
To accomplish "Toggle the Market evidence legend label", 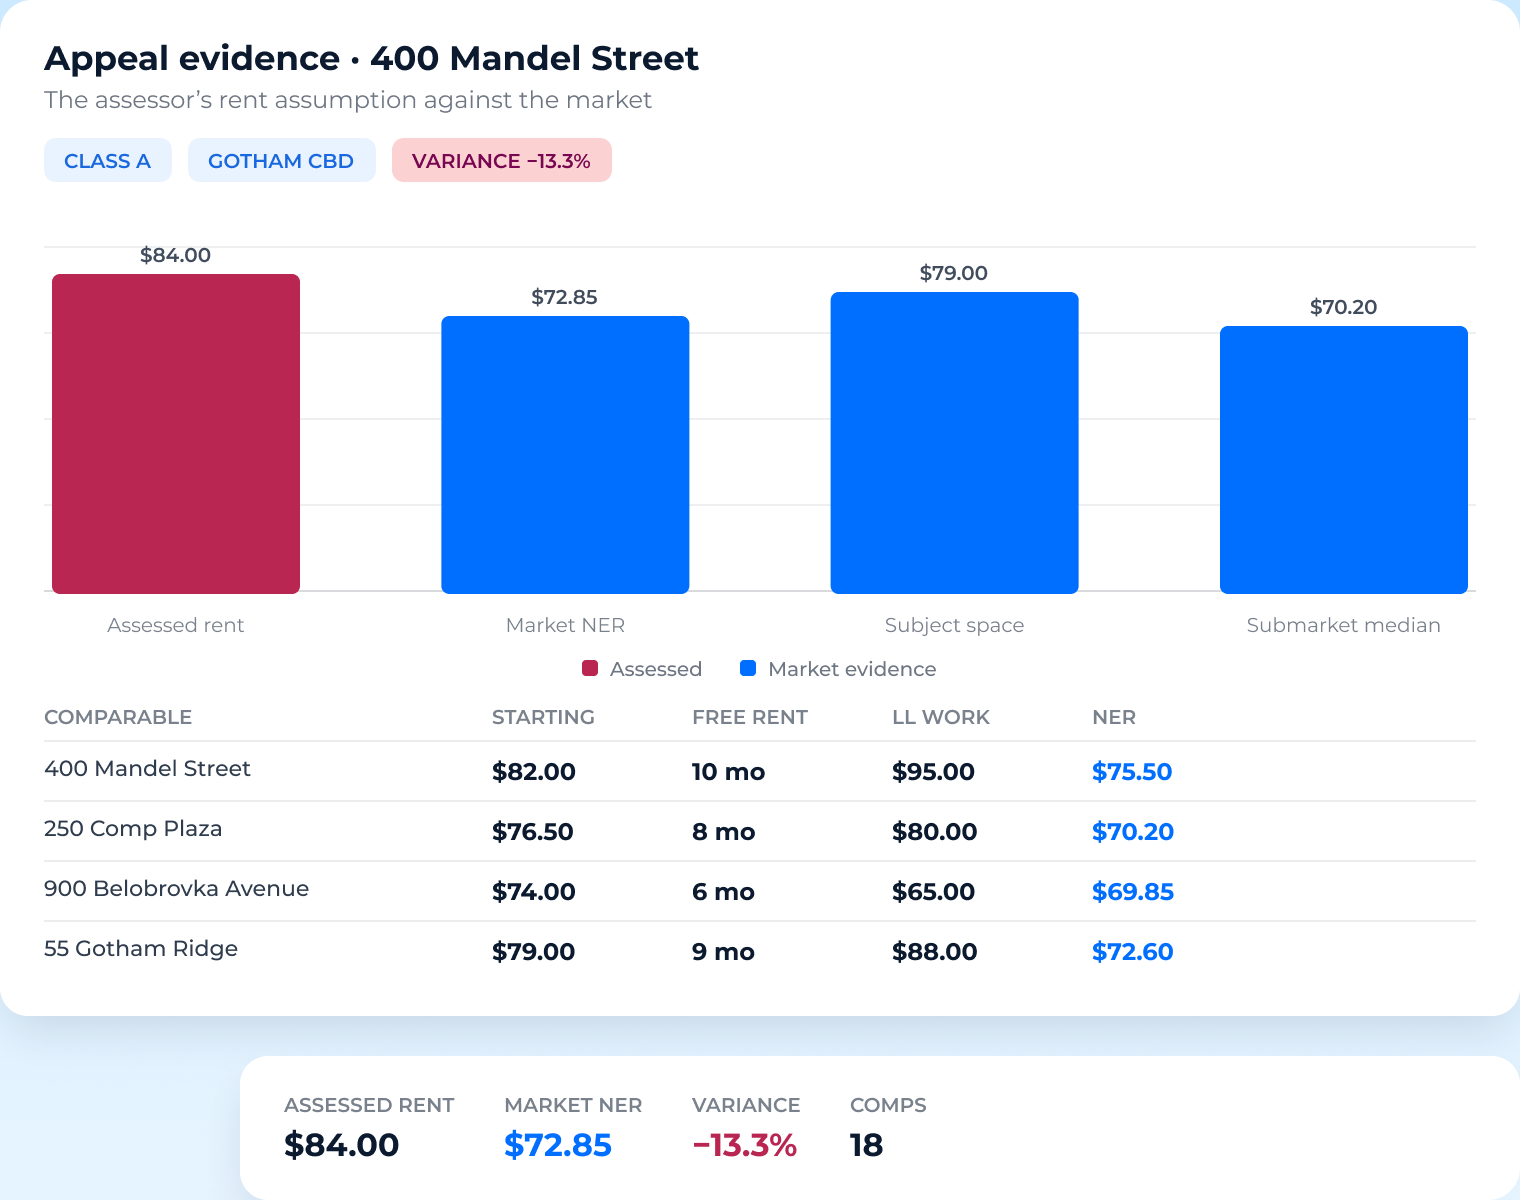I will coord(852,669).
